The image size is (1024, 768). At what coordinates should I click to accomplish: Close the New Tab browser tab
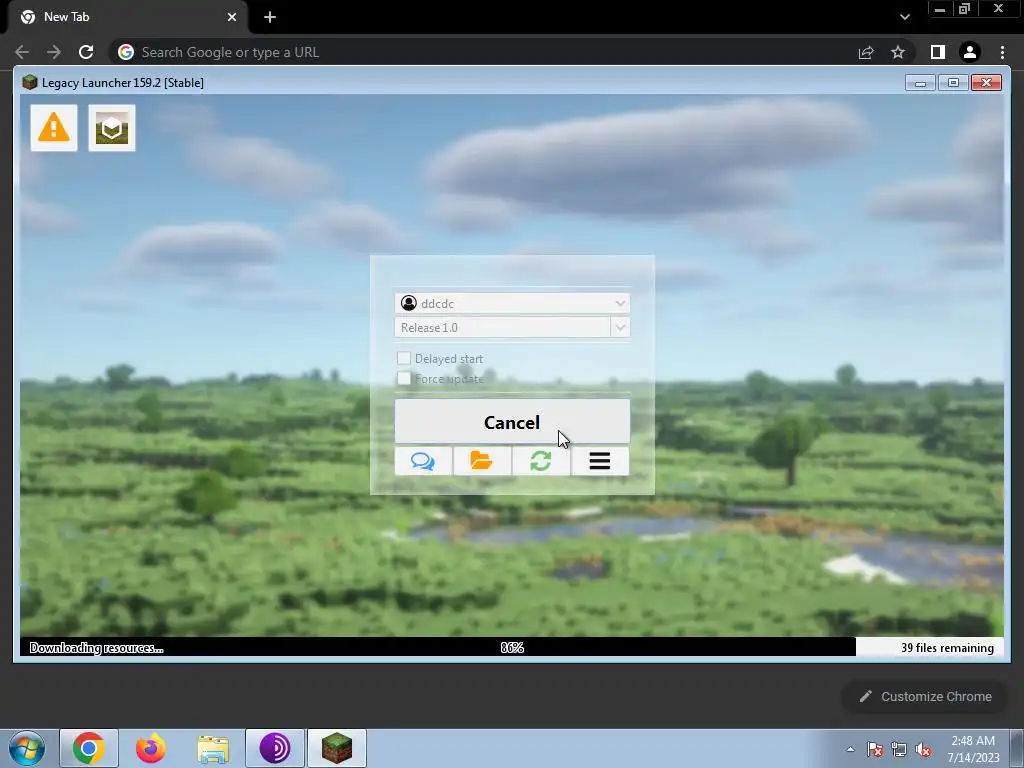232,17
